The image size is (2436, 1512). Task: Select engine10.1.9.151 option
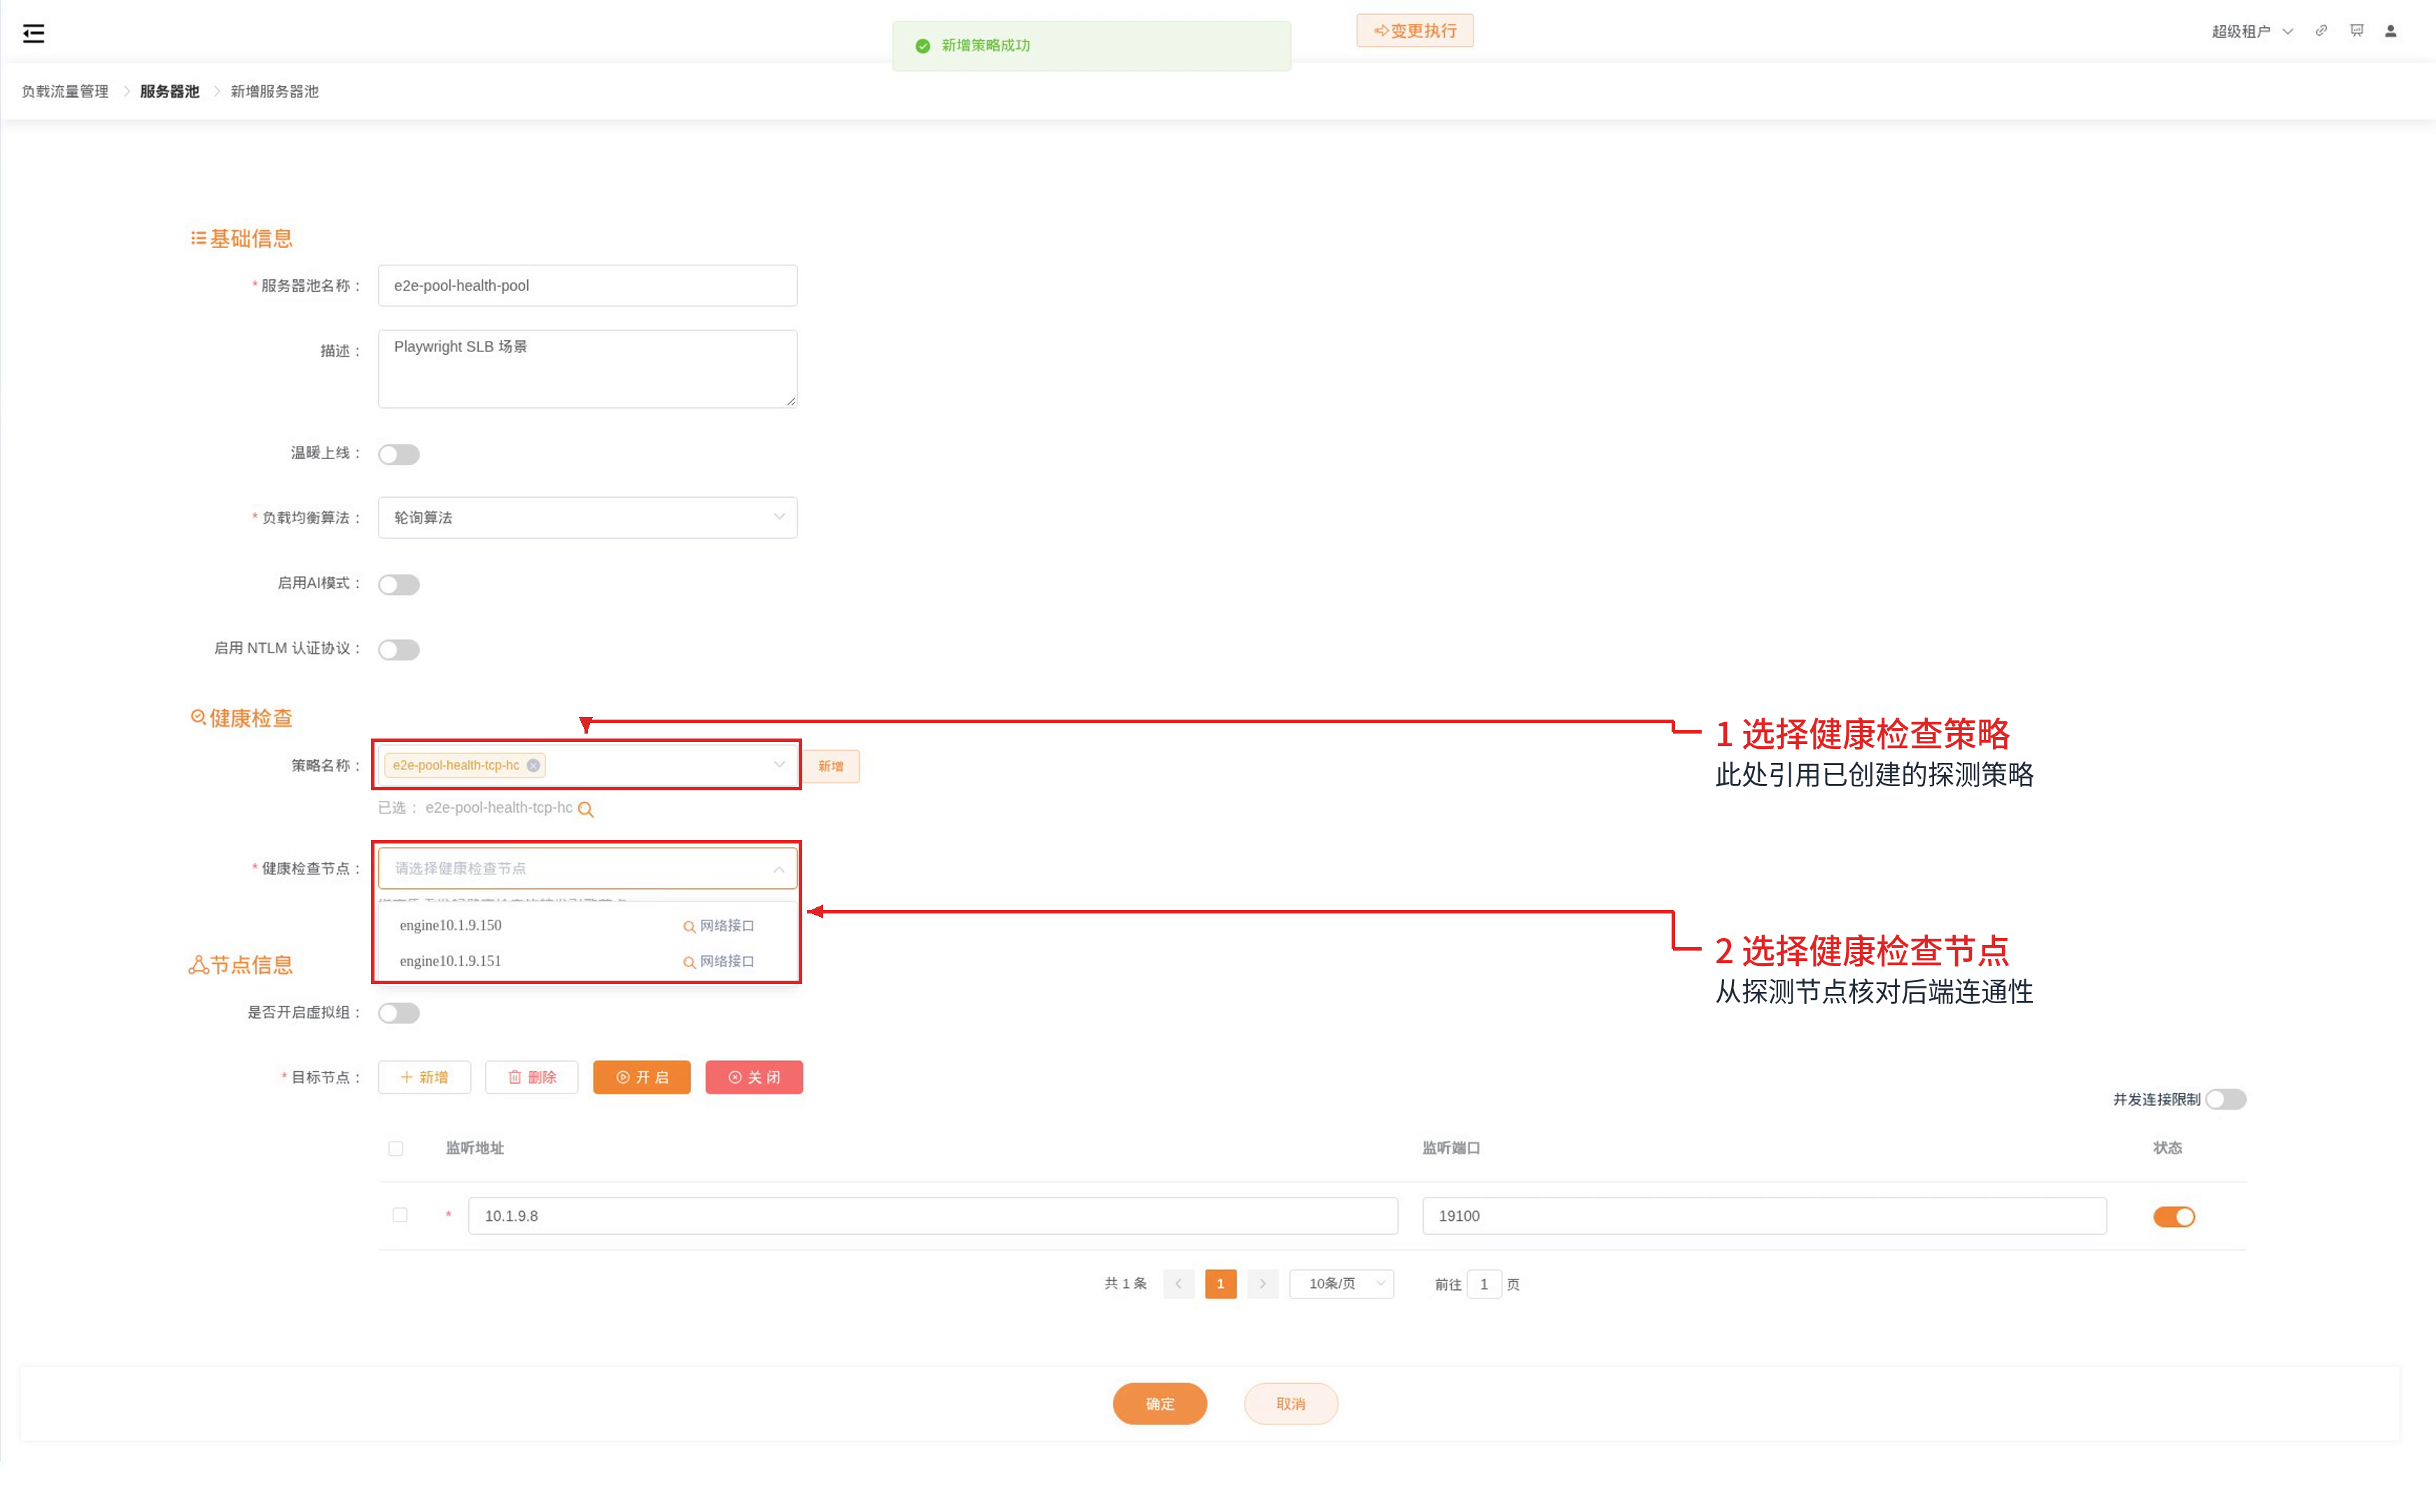click(587, 961)
